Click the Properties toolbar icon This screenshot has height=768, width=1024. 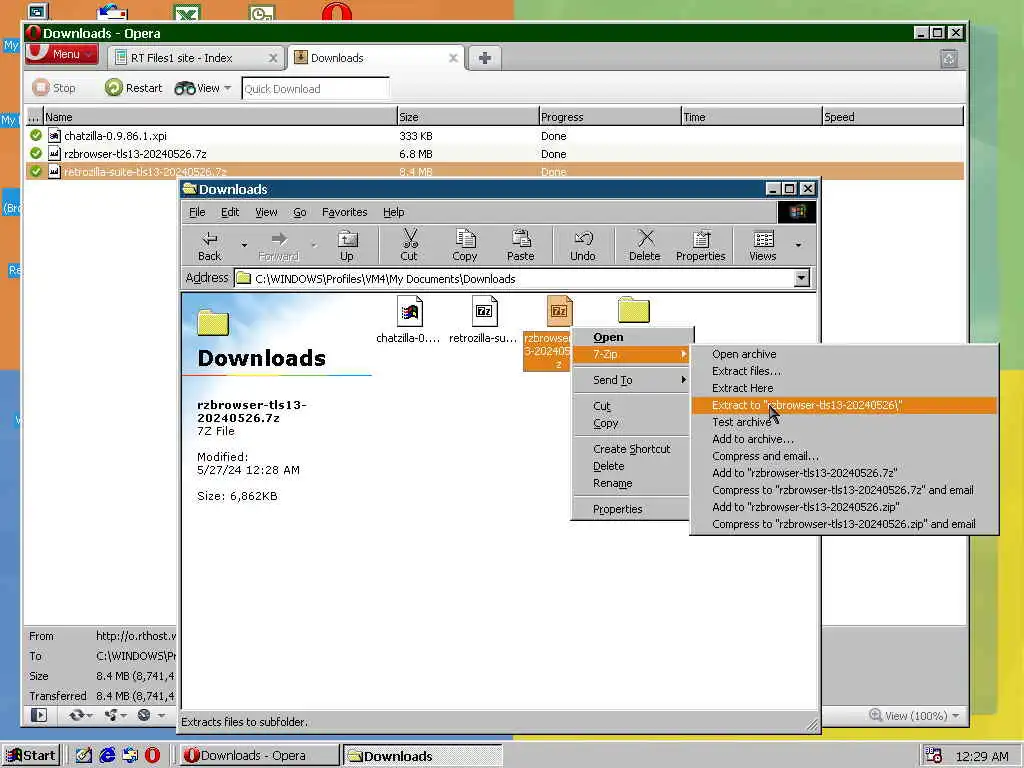pyautogui.click(x=701, y=246)
